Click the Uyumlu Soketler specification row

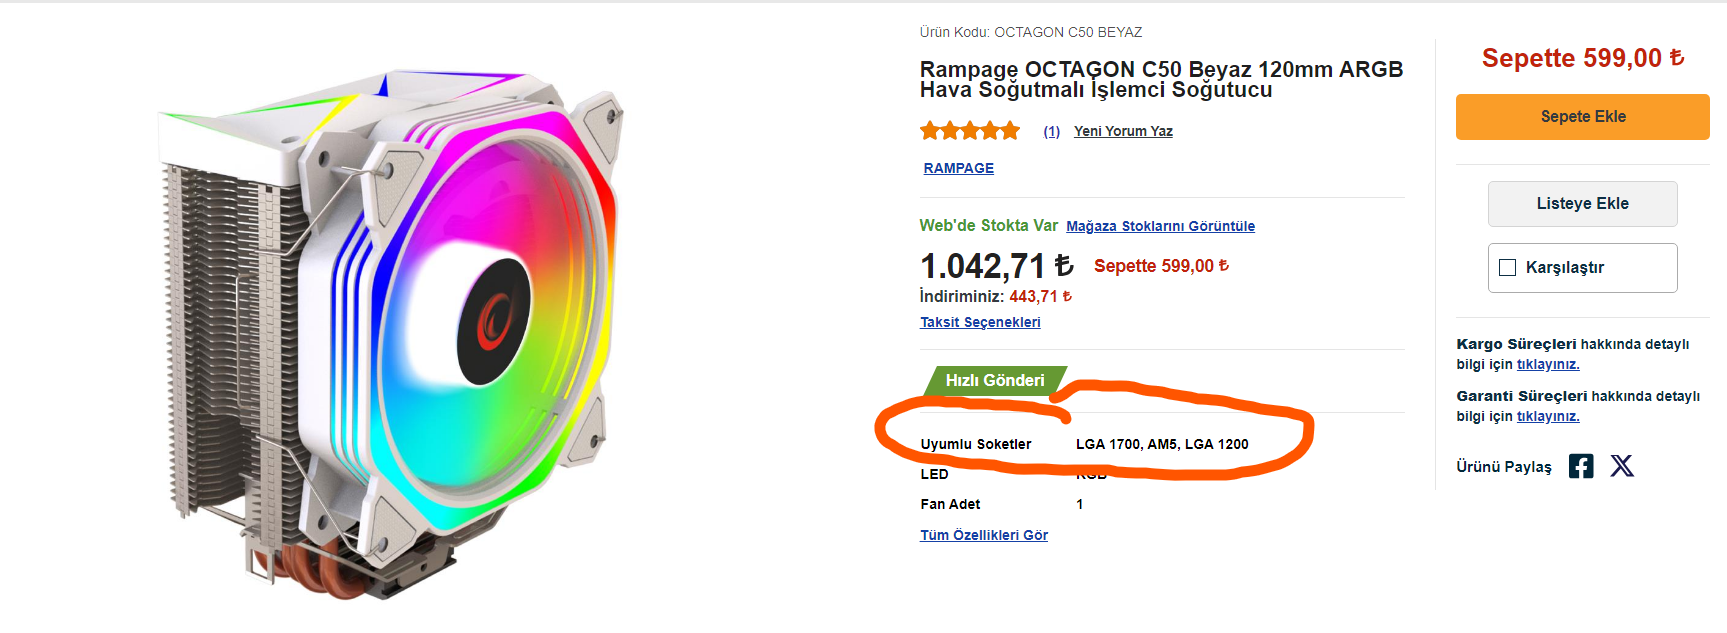click(1084, 444)
